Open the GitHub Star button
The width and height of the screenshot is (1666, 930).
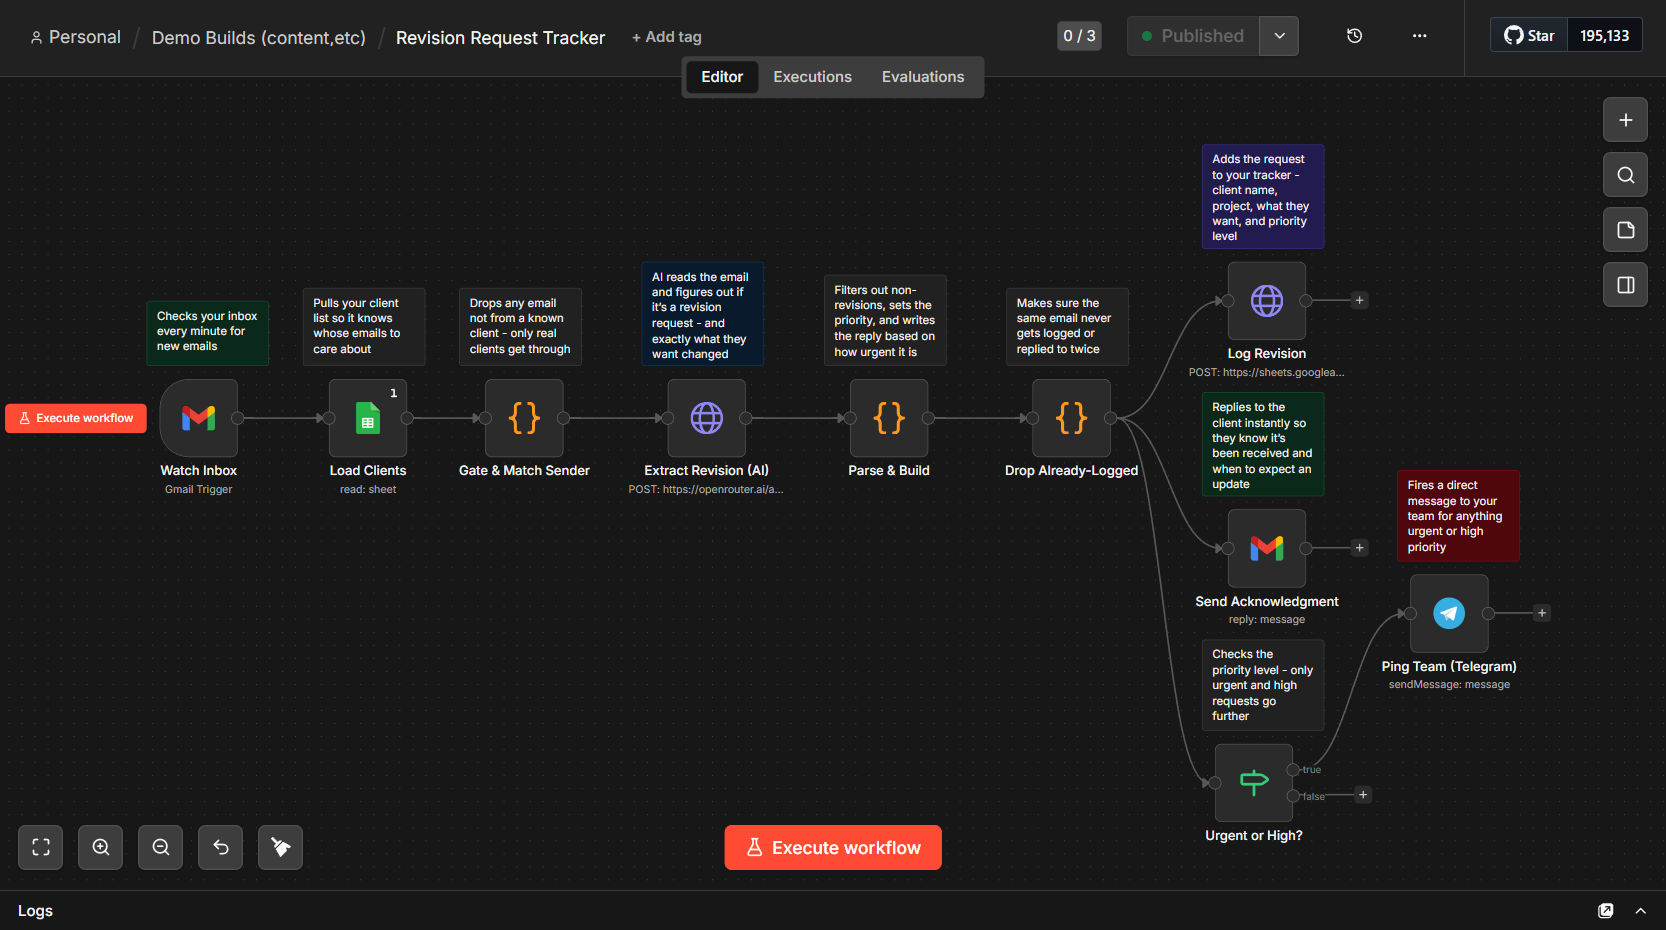coord(1529,36)
